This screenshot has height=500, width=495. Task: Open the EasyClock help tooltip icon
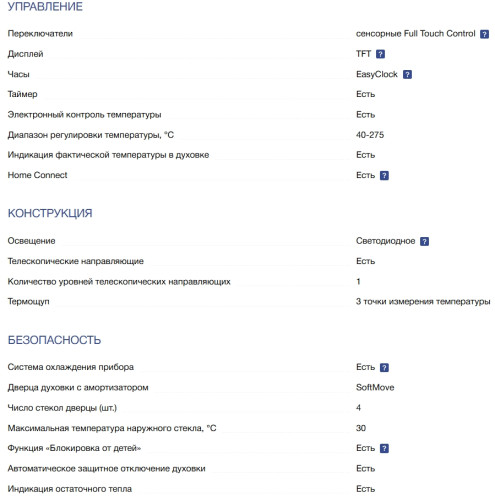coord(407,74)
